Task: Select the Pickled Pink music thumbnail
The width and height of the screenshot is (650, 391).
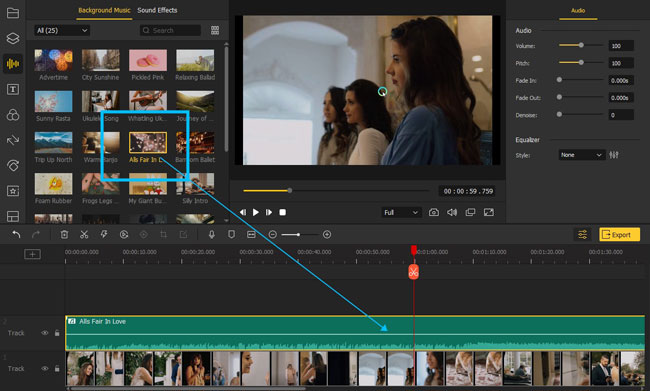Action: point(148,60)
